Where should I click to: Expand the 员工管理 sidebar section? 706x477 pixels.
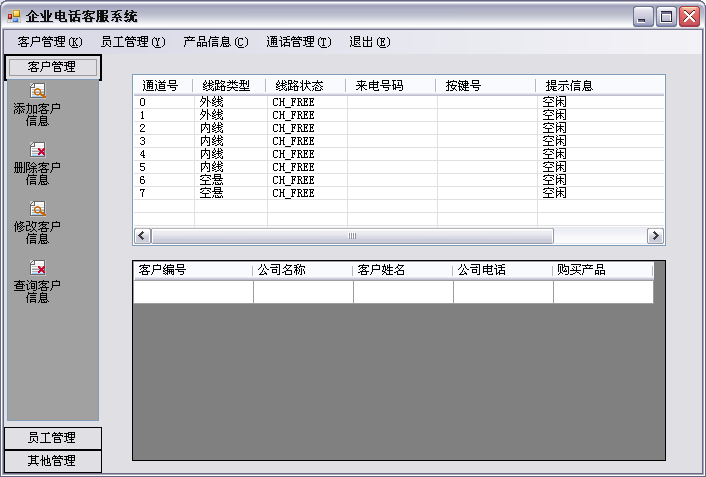click(x=53, y=438)
